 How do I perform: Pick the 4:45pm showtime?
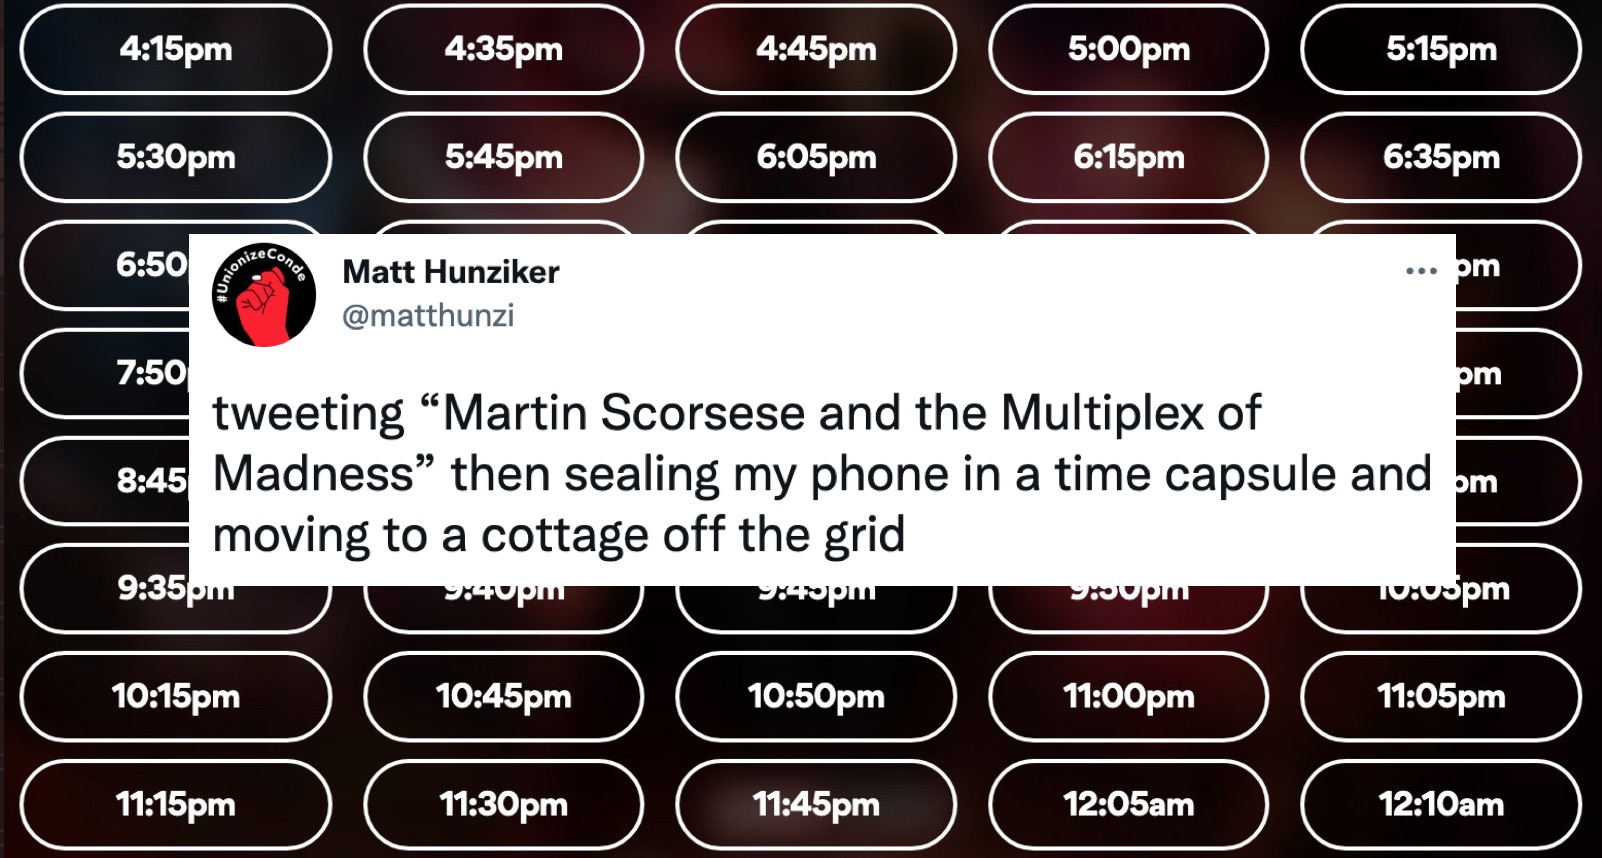(816, 49)
